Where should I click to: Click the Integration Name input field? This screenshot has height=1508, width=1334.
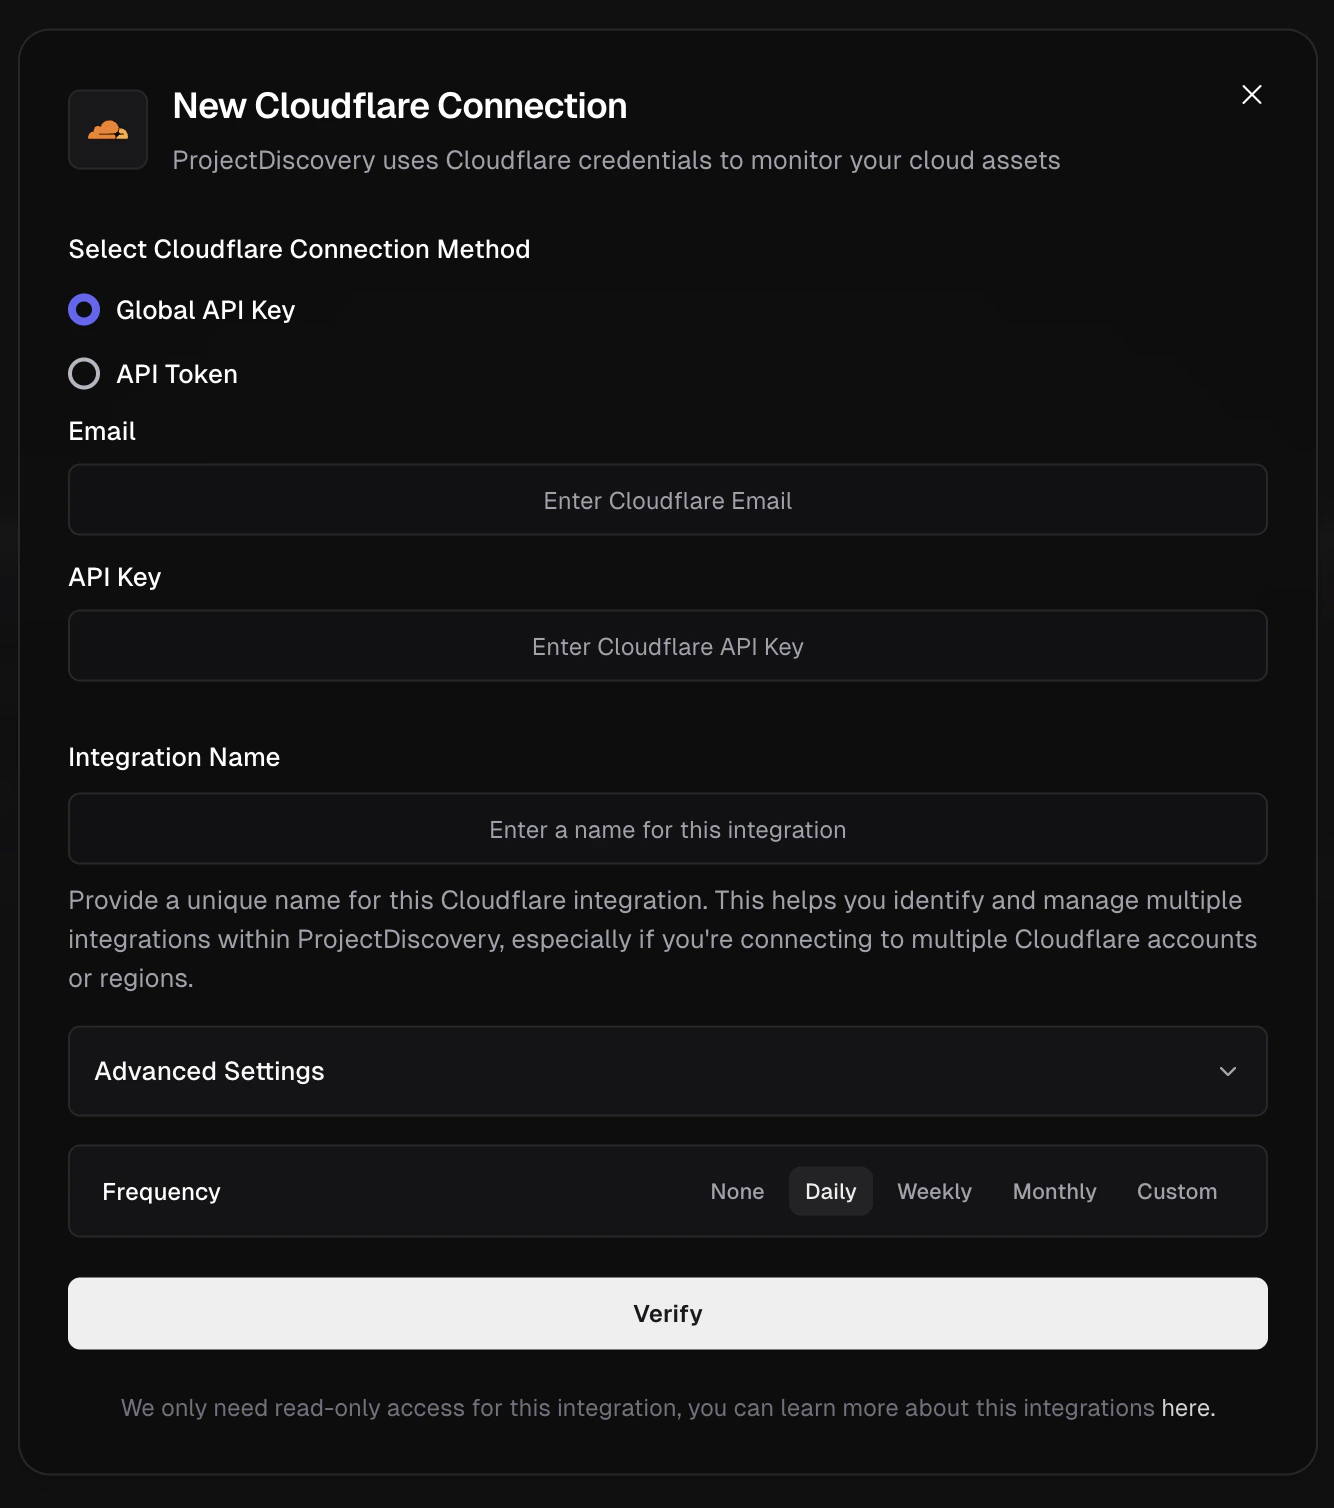tap(667, 828)
